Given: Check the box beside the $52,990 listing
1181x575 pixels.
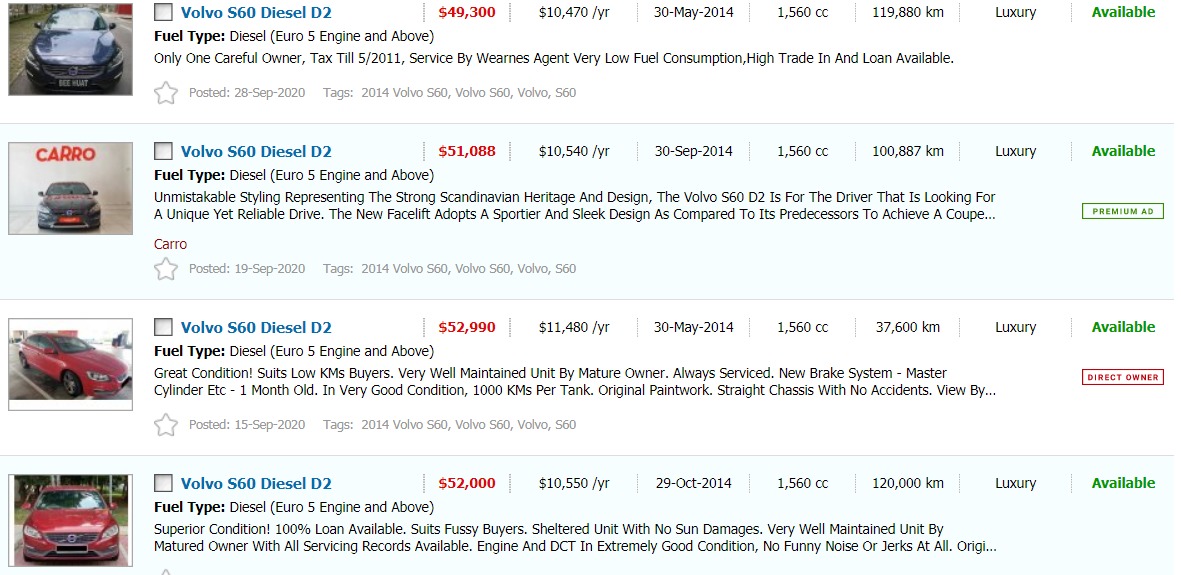Looking at the screenshot, I should point(163,327).
